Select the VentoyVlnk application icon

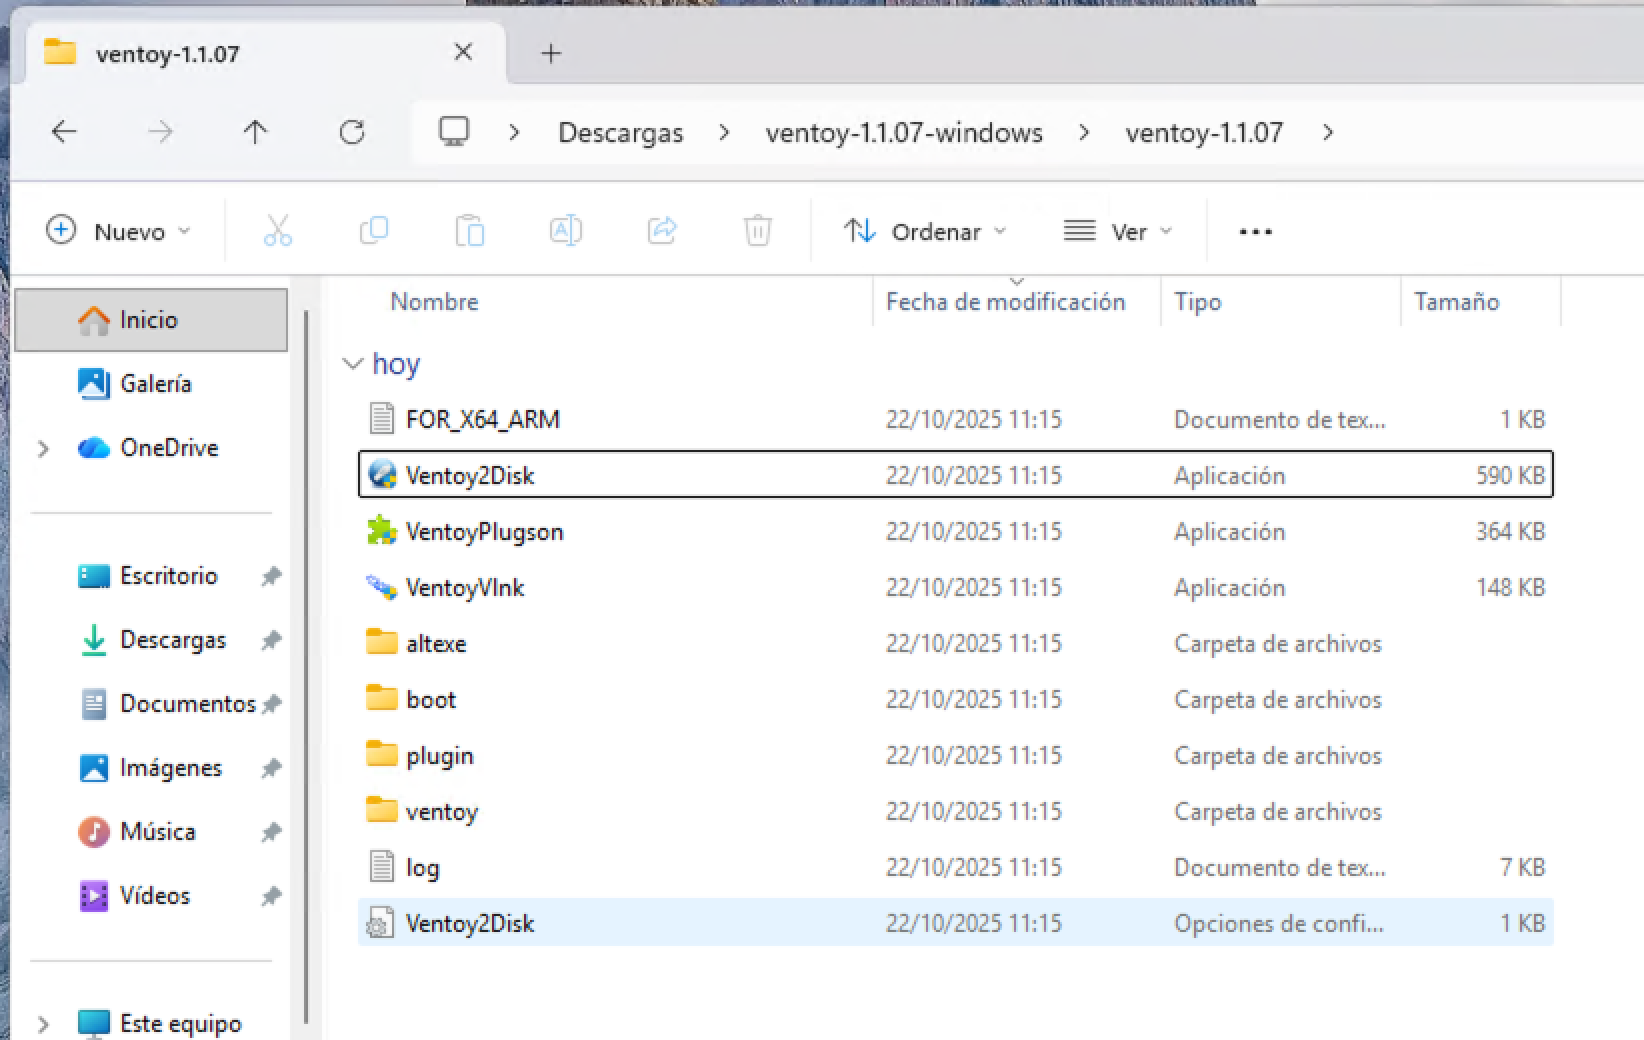tap(382, 587)
